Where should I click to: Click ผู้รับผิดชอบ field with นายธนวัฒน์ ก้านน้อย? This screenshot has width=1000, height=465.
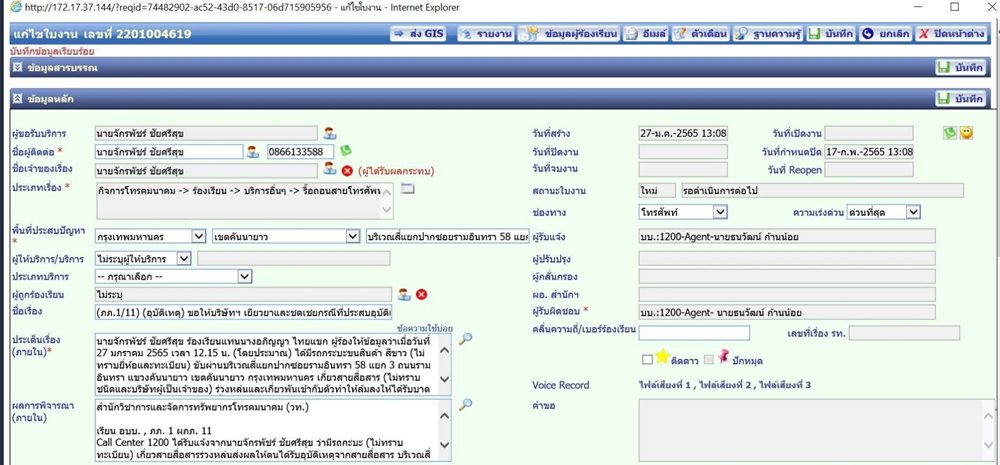point(787,312)
